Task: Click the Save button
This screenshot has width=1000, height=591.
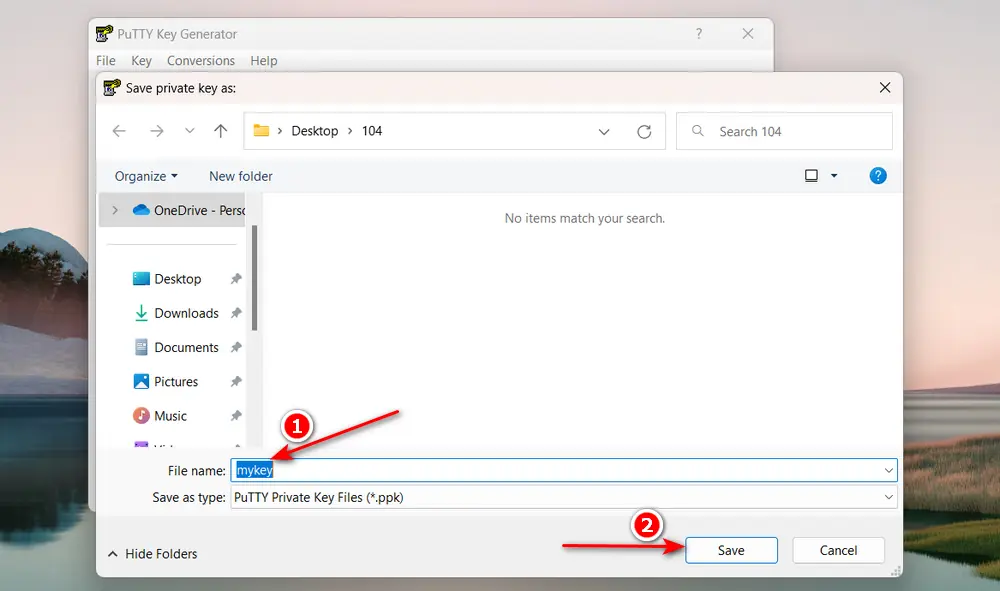Action: 731,550
